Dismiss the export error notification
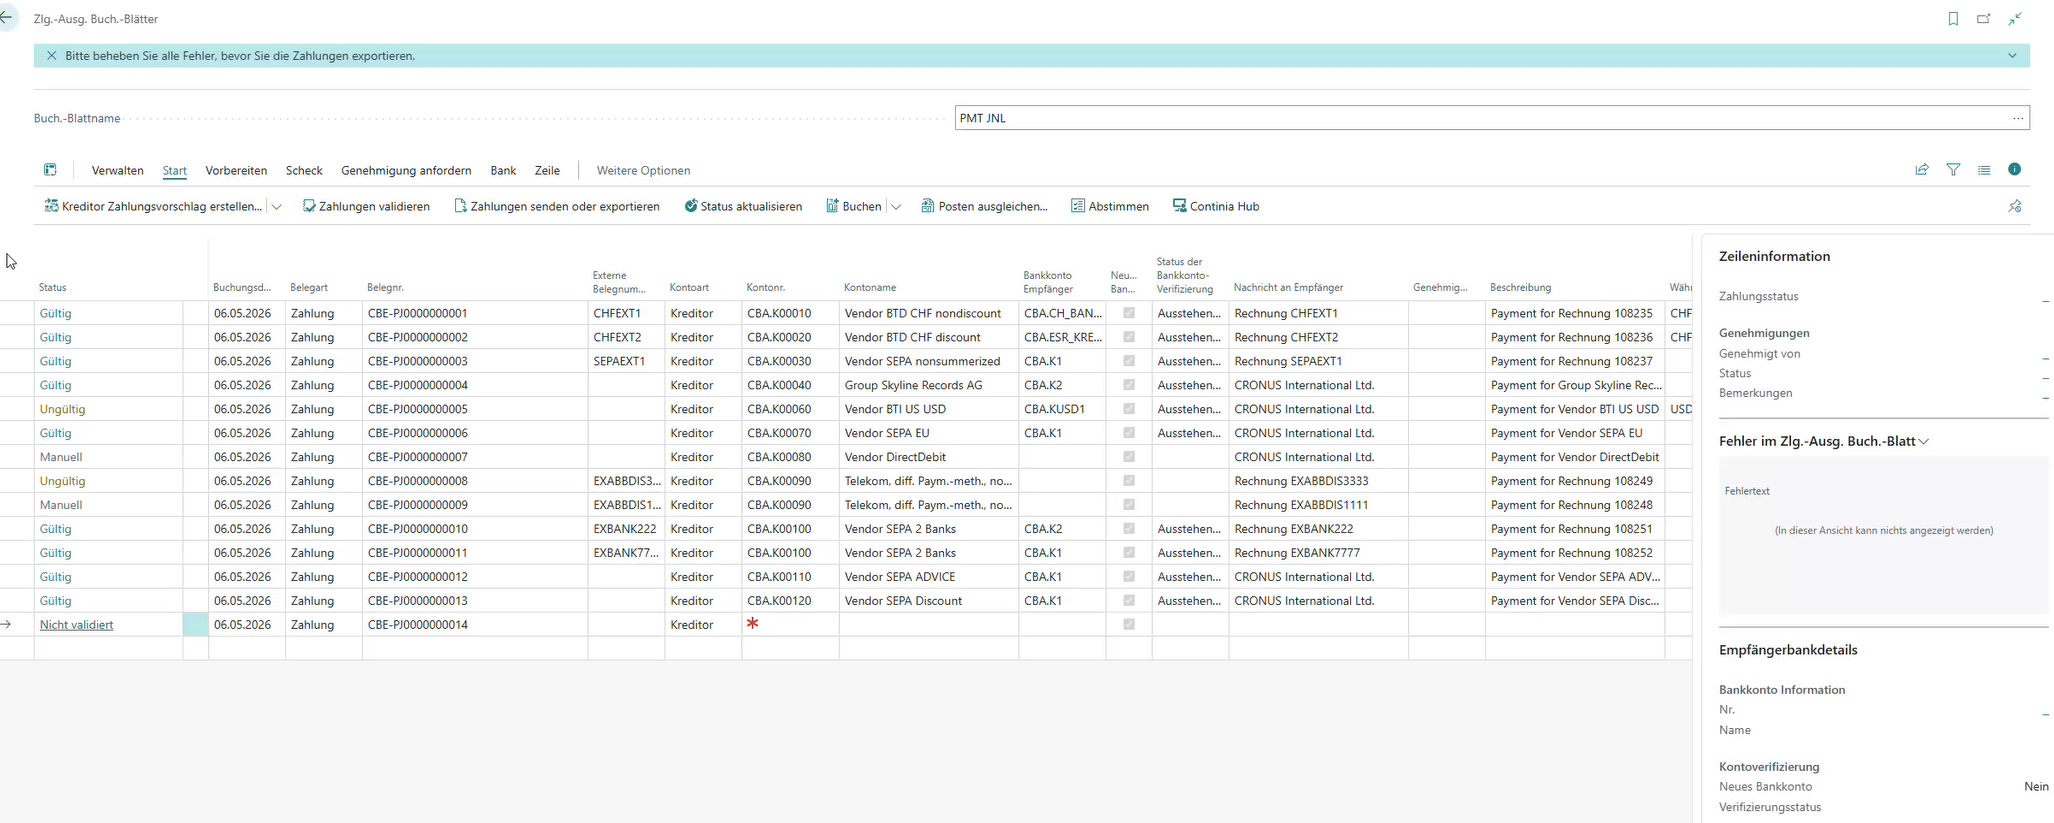The image size is (2054, 823). coord(52,56)
